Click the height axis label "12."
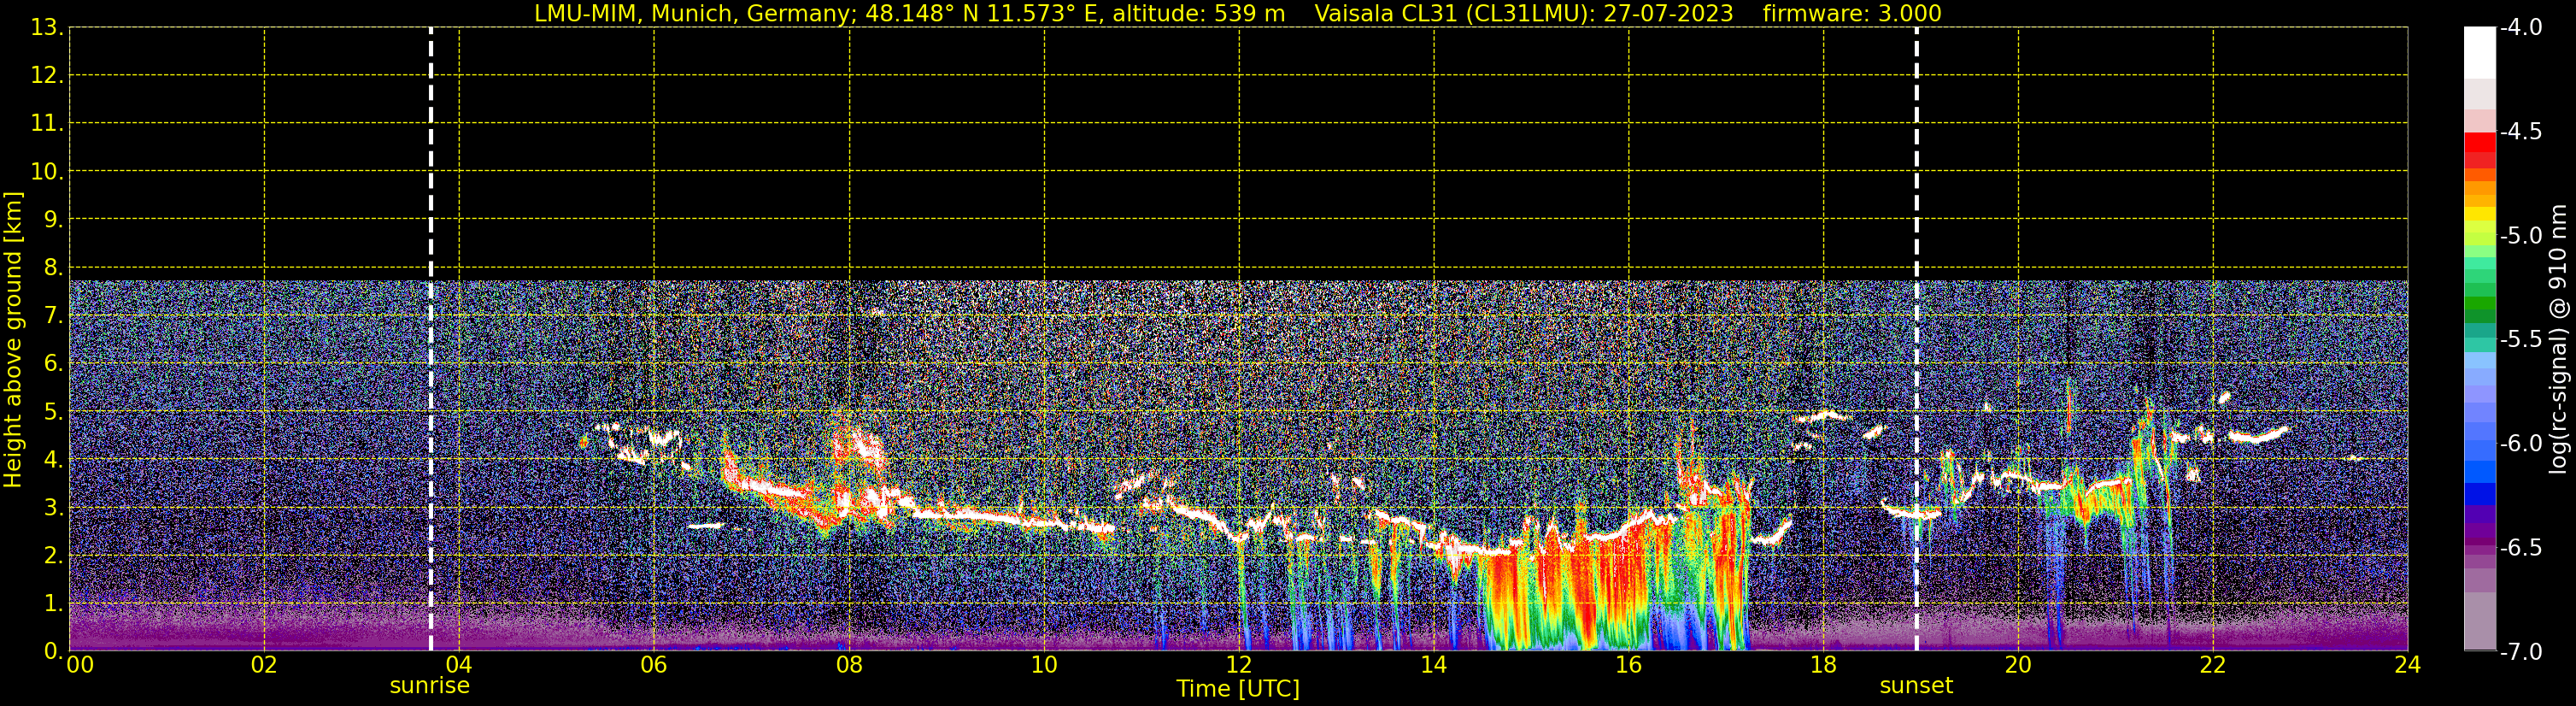The width and height of the screenshot is (2576, 706). (47, 76)
